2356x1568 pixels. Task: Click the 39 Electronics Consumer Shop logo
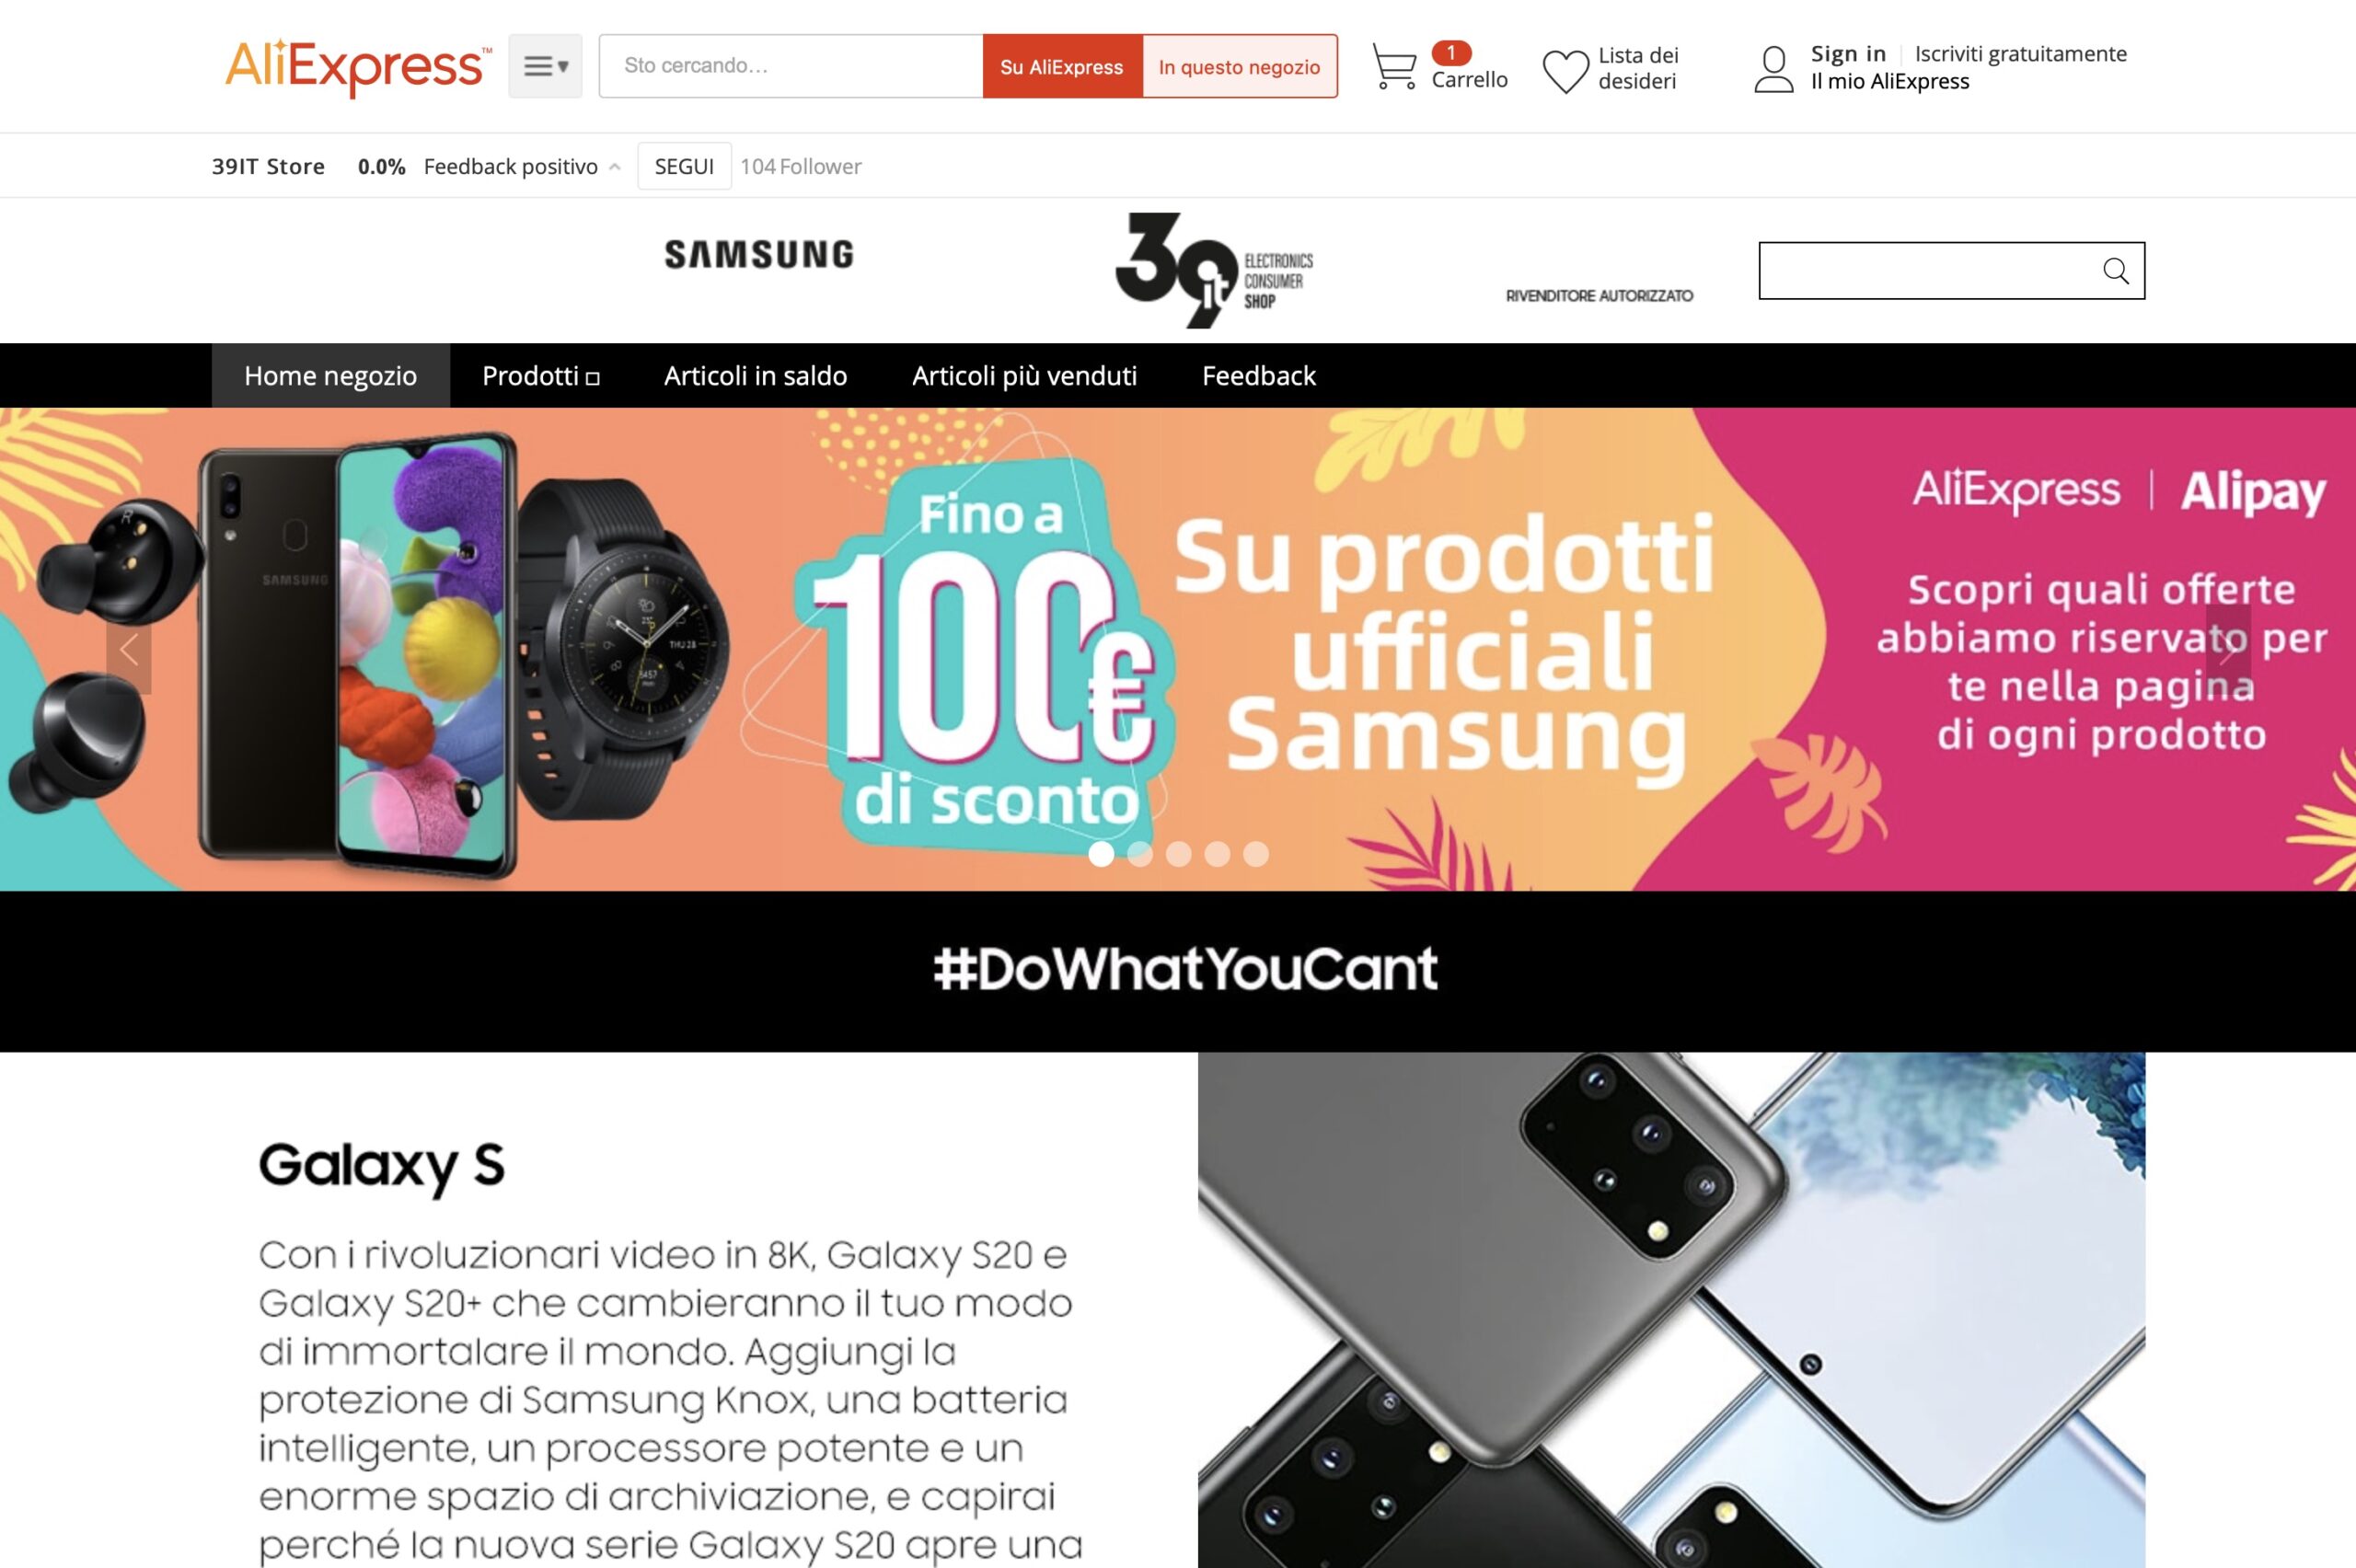pyautogui.click(x=1214, y=269)
